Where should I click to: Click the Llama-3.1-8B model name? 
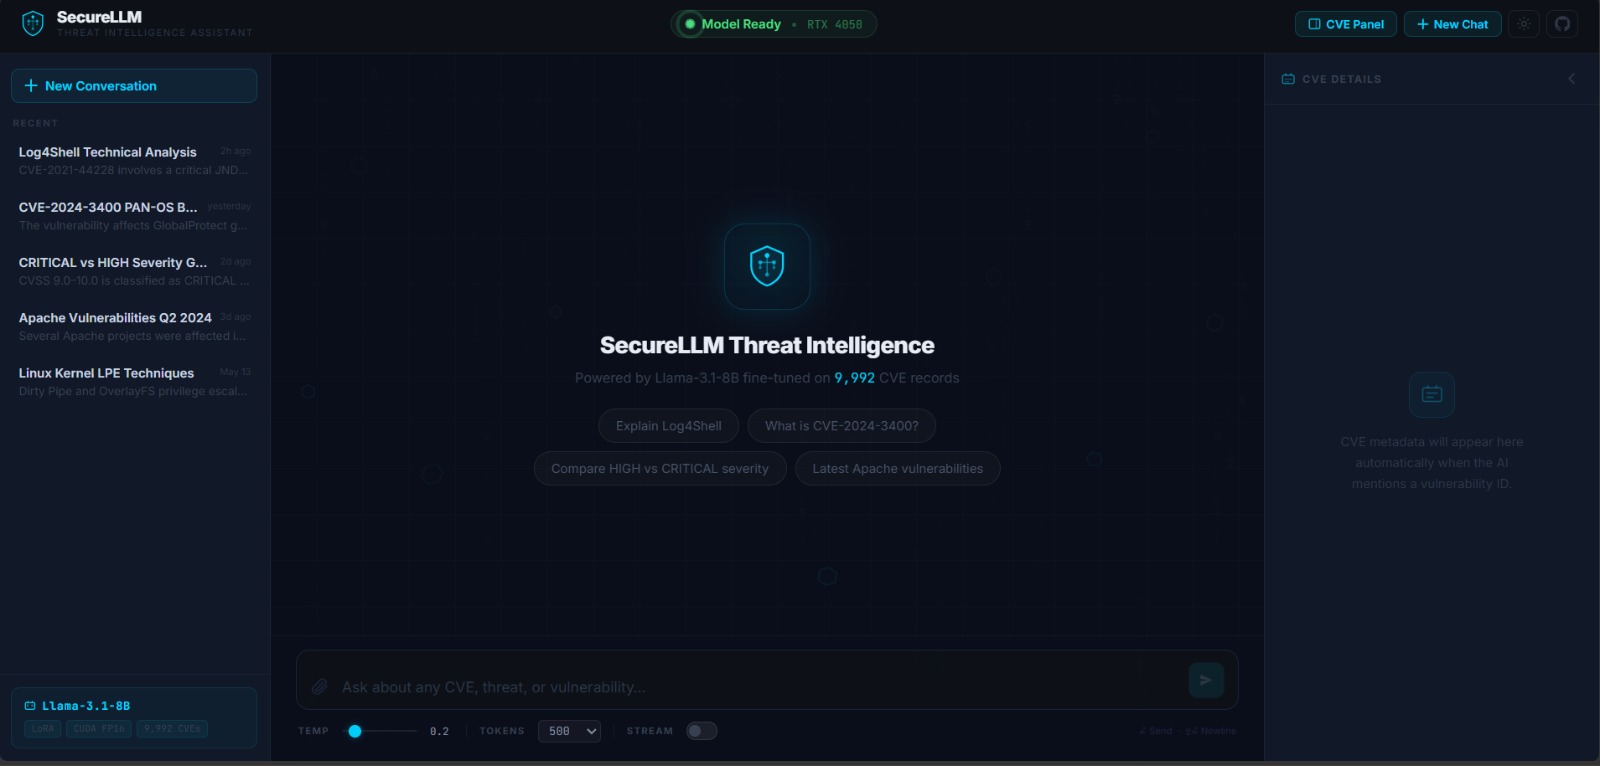click(86, 706)
